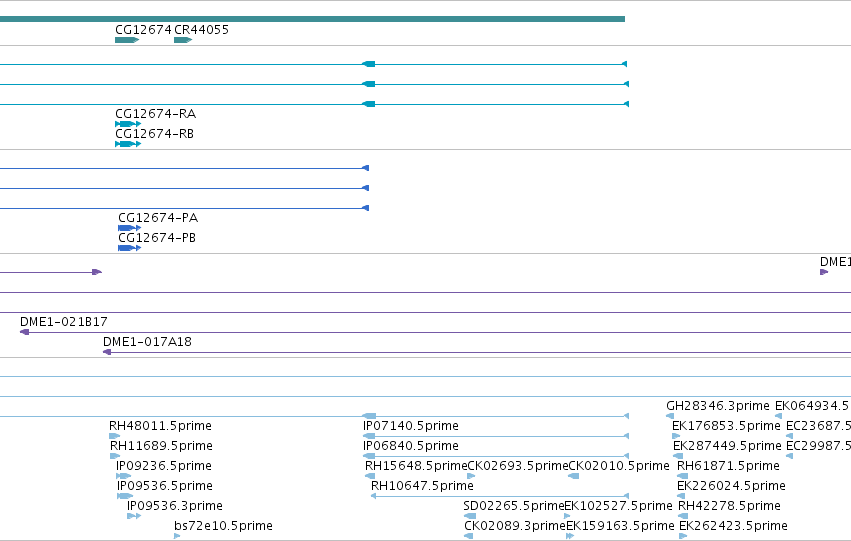Click the RH15648.5prime label
Image resolution: width=851 pixels, height=541 pixels.
[416, 466]
